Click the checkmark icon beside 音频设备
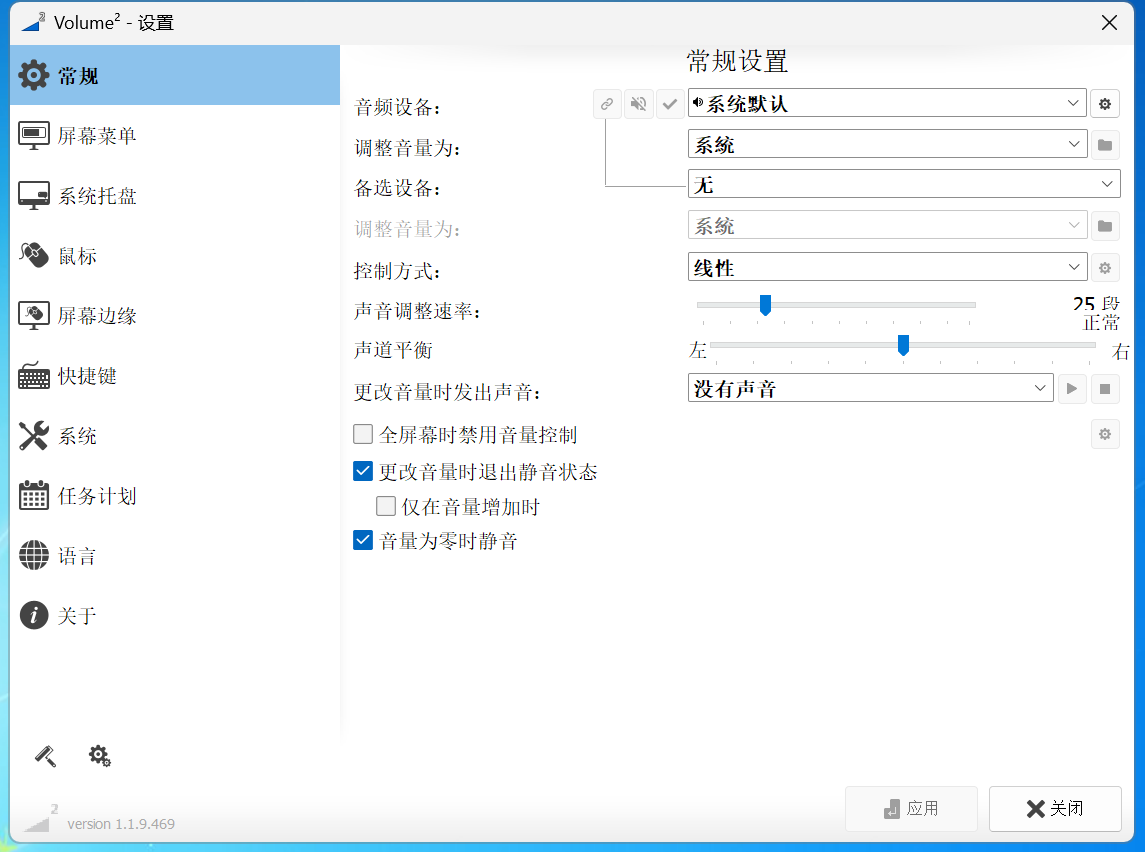Screen dimensions: 1145x852 click(670, 104)
